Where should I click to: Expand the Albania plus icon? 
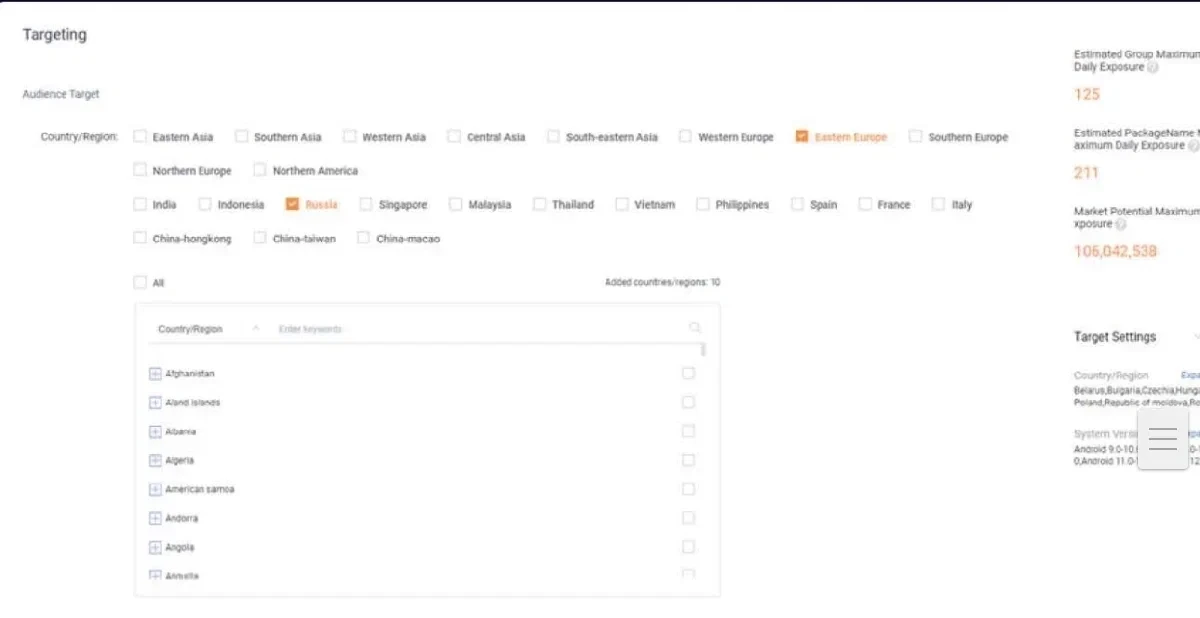(155, 432)
